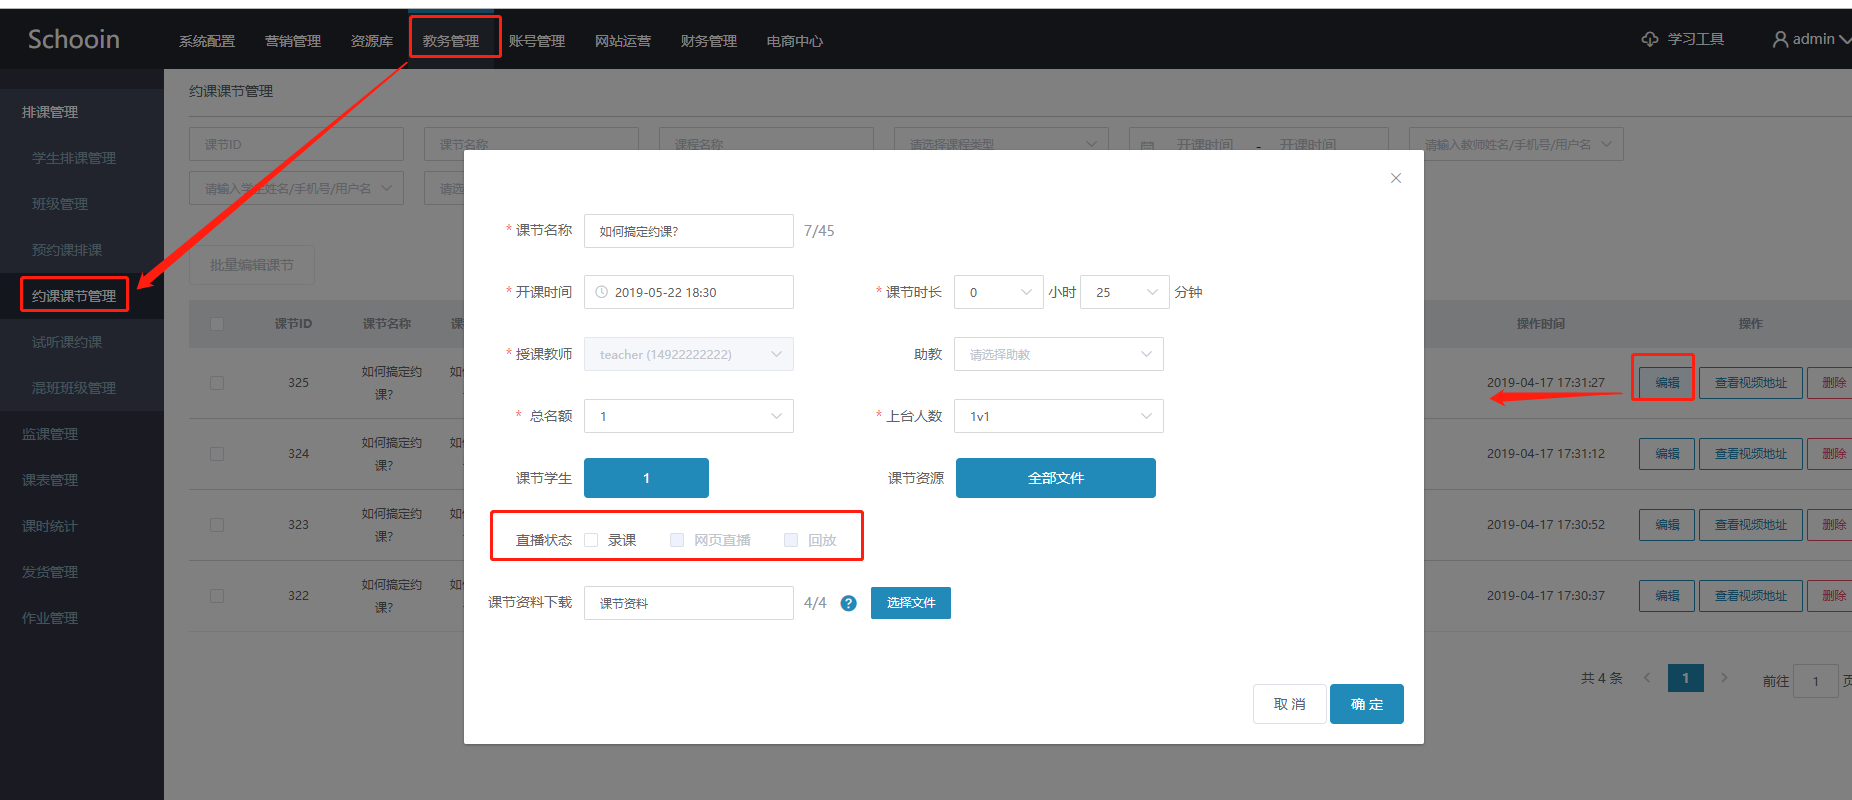Go to previous page arrow

1646,678
